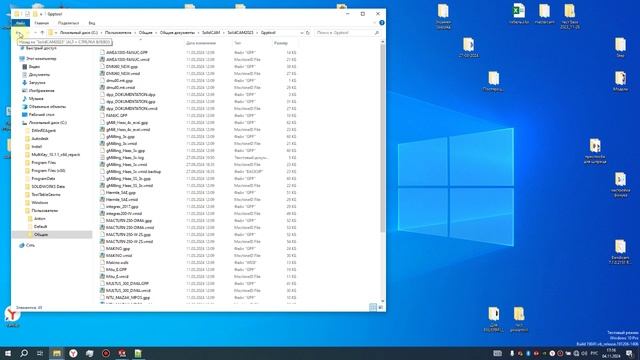640x360 pixels.
Task: Sort by Тип column header
Action: pyautogui.click(x=238, y=43)
